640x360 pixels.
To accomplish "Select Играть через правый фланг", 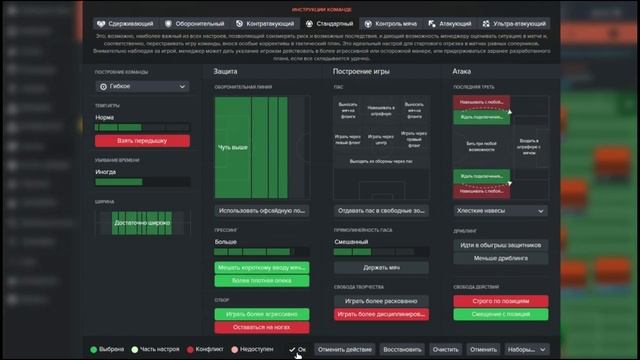I will pyautogui.click(x=414, y=140).
